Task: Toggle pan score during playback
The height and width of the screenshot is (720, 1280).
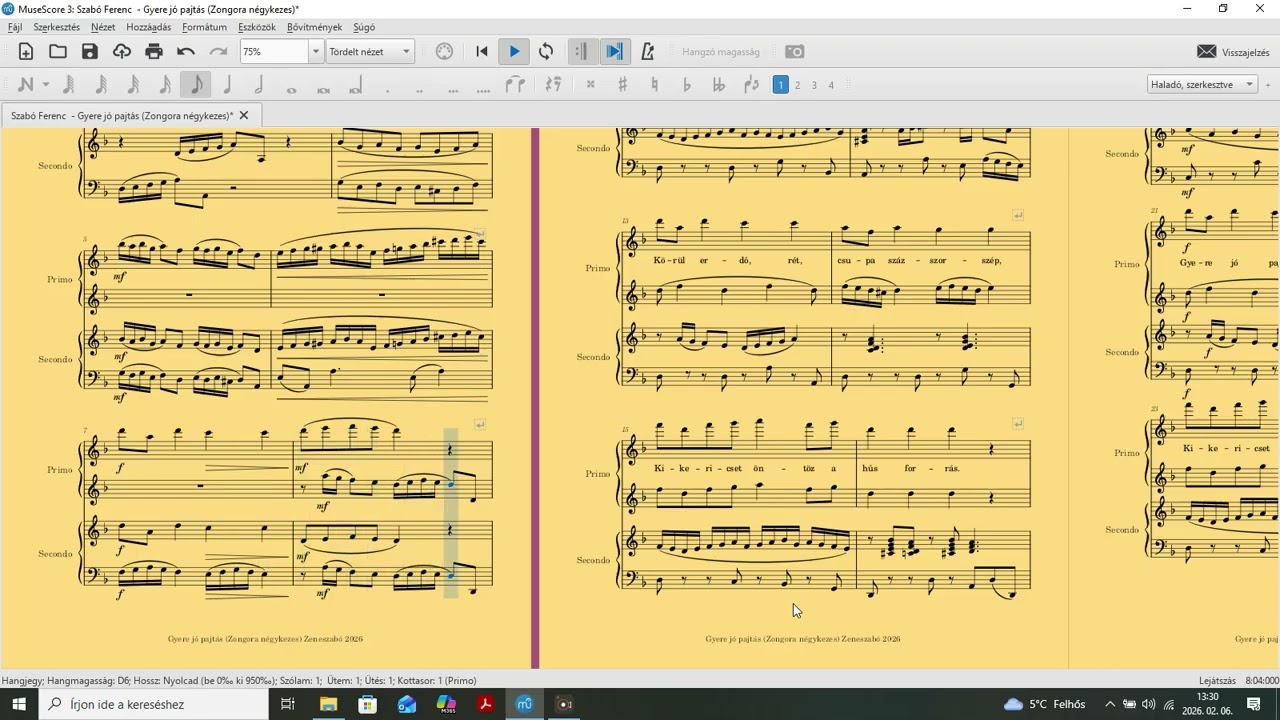Action: click(x=614, y=52)
